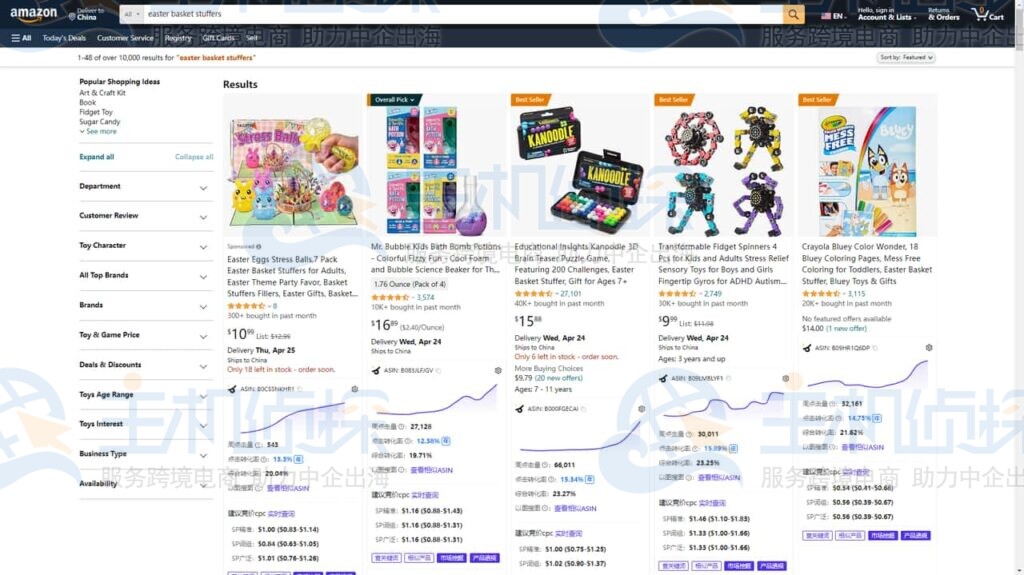Open the shopping Cart icon
The image size is (1024, 575).
tap(987, 14)
